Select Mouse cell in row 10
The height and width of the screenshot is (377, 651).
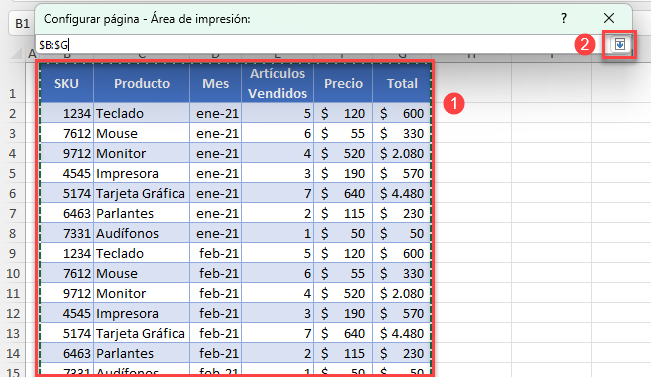point(142,273)
